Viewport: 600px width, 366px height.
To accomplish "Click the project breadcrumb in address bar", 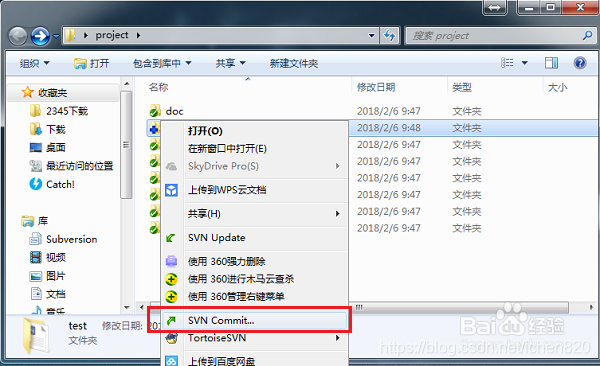I will [x=112, y=35].
